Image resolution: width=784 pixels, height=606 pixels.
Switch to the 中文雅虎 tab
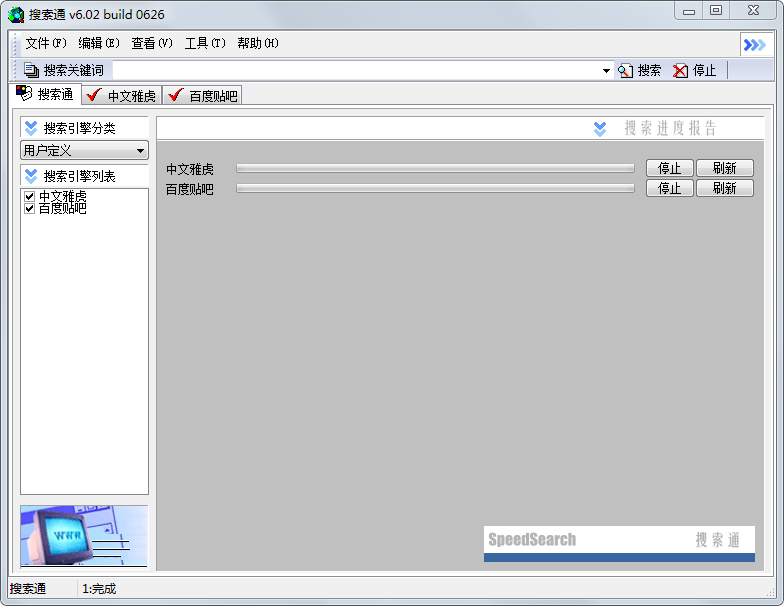pyautogui.click(x=122, y=95)
